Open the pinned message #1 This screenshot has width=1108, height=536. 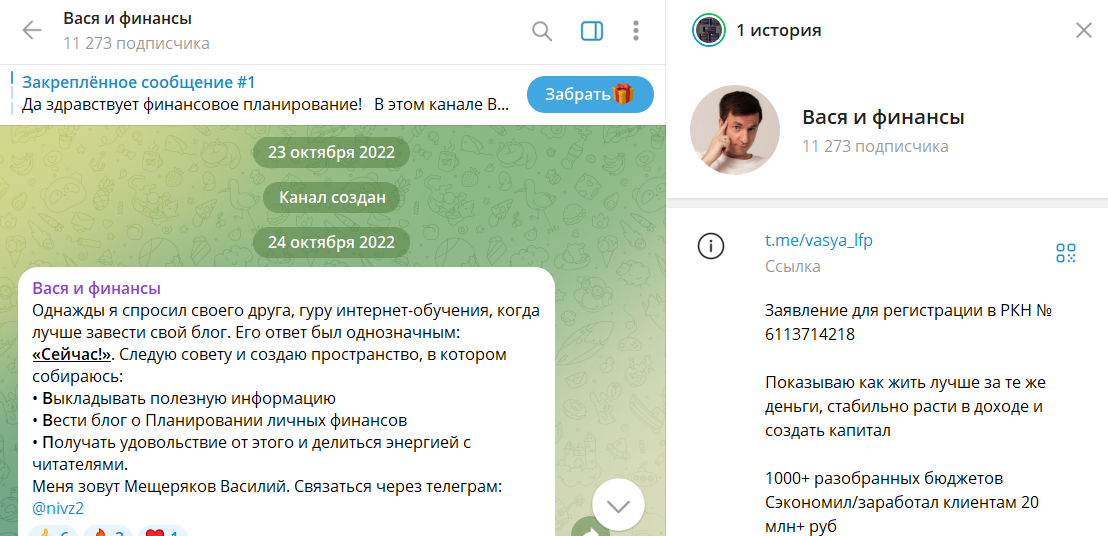pyautogui.click(x=265, y=93)
